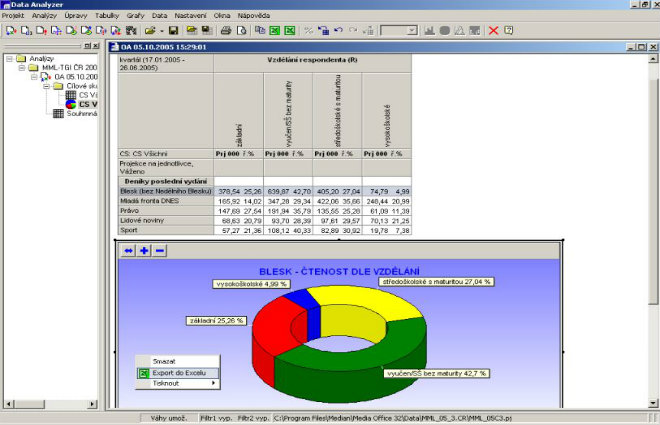
Task: Click the vertical scrollbar up arrow
Action: click(x=653, y=58)
